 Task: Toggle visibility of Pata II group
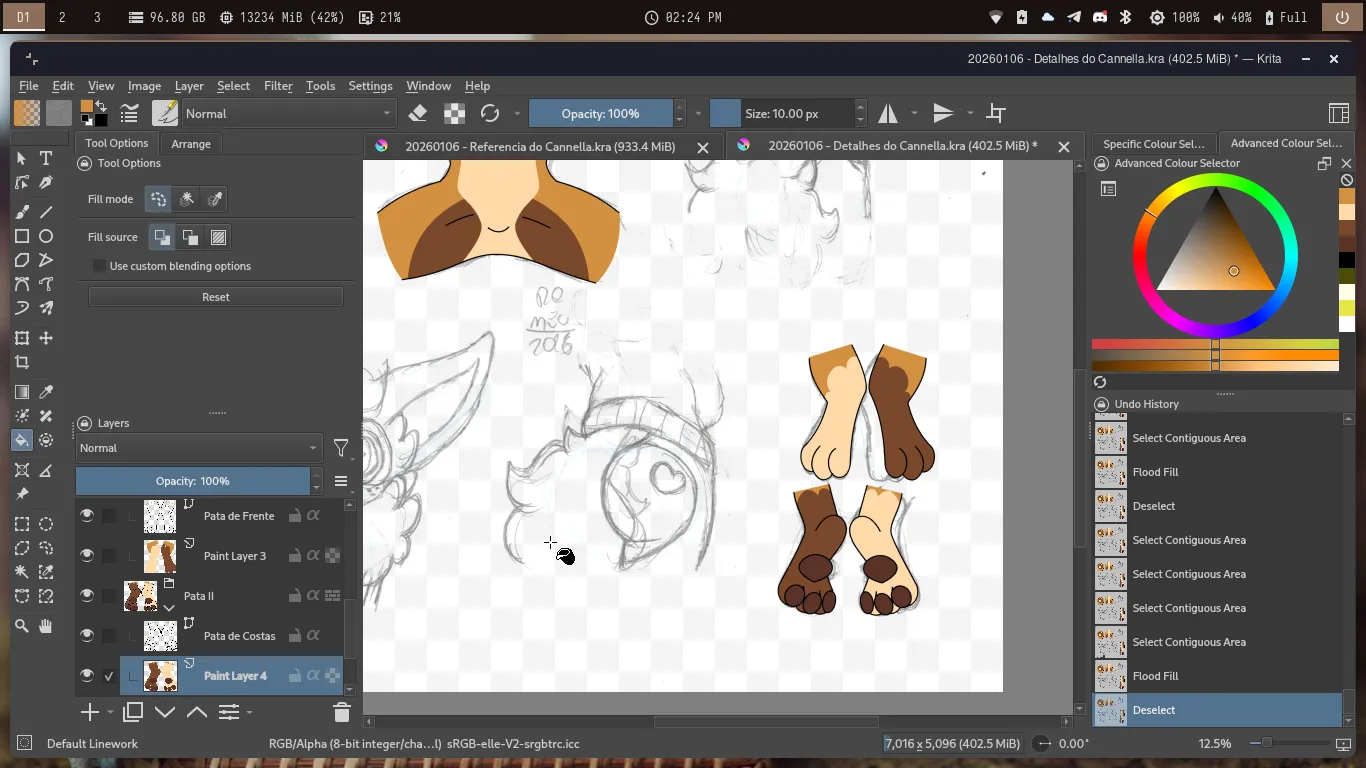click(87, 596)
